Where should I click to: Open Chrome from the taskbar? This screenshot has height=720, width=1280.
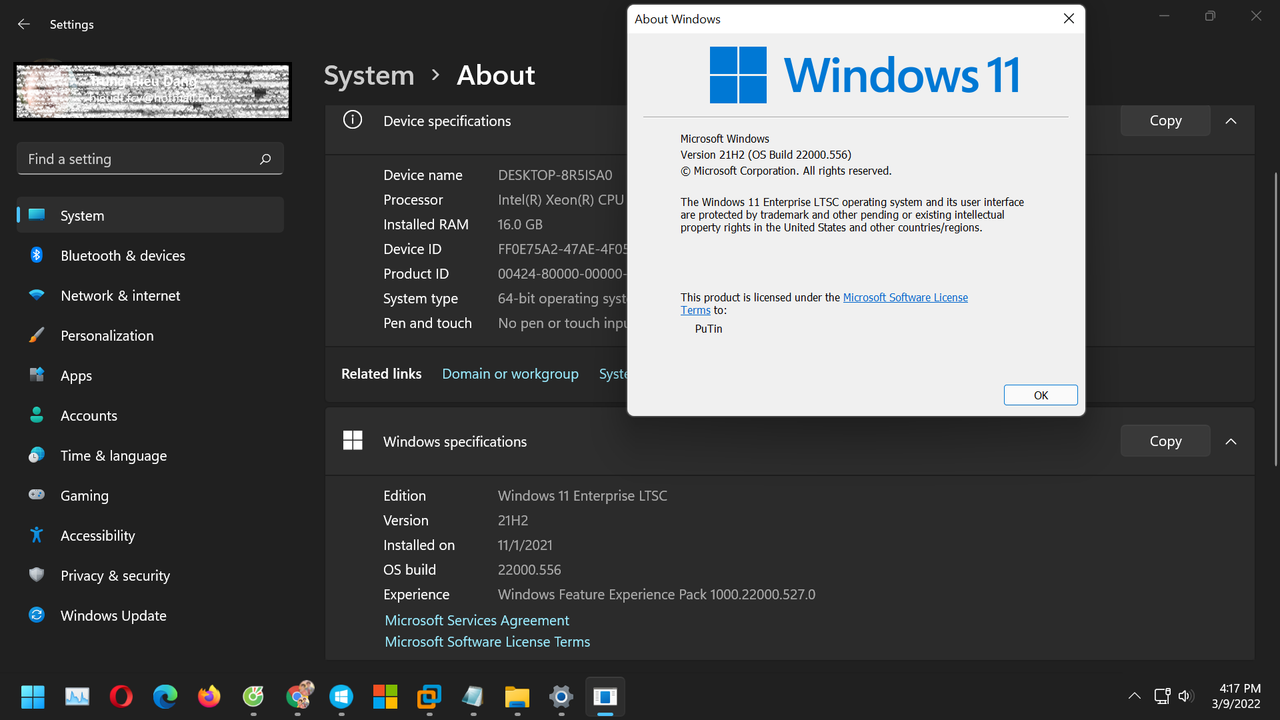point(299,694)
